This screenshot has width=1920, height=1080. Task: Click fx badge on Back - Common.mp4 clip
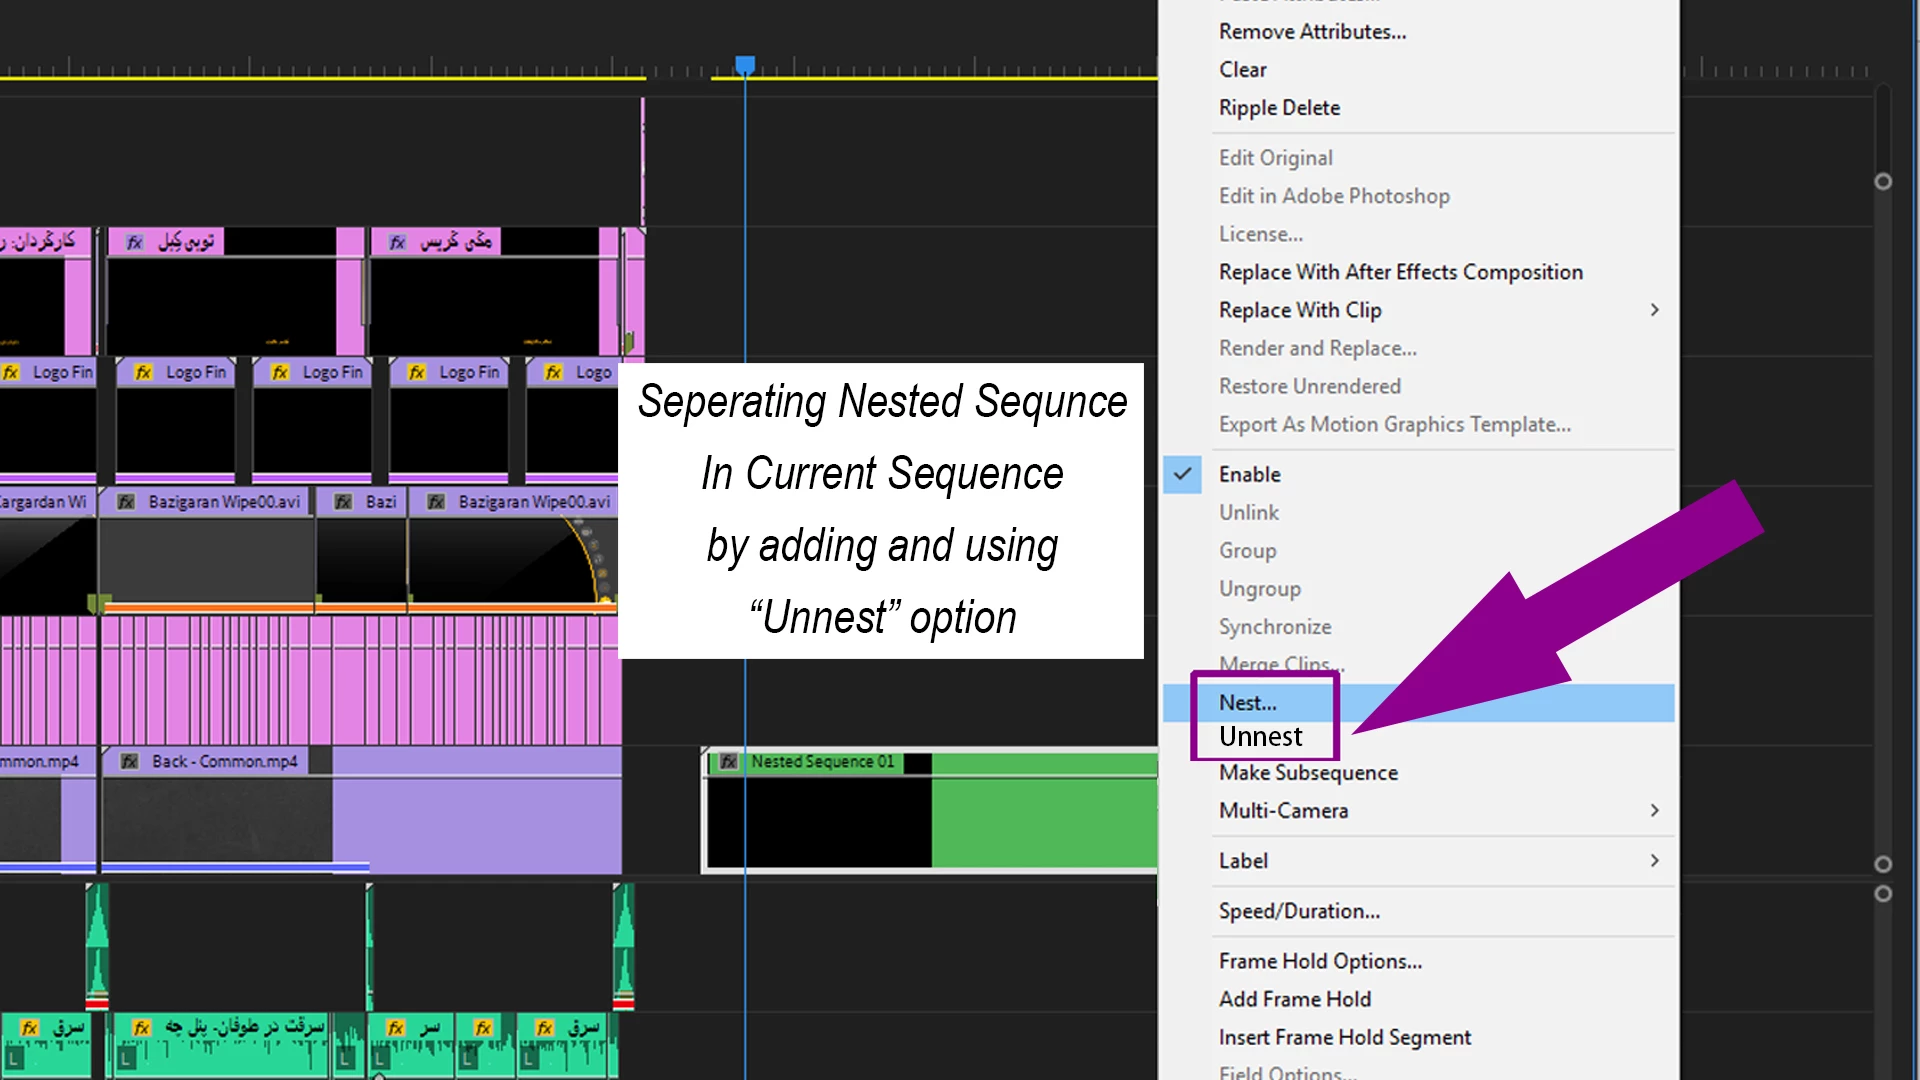pos(130,762)
